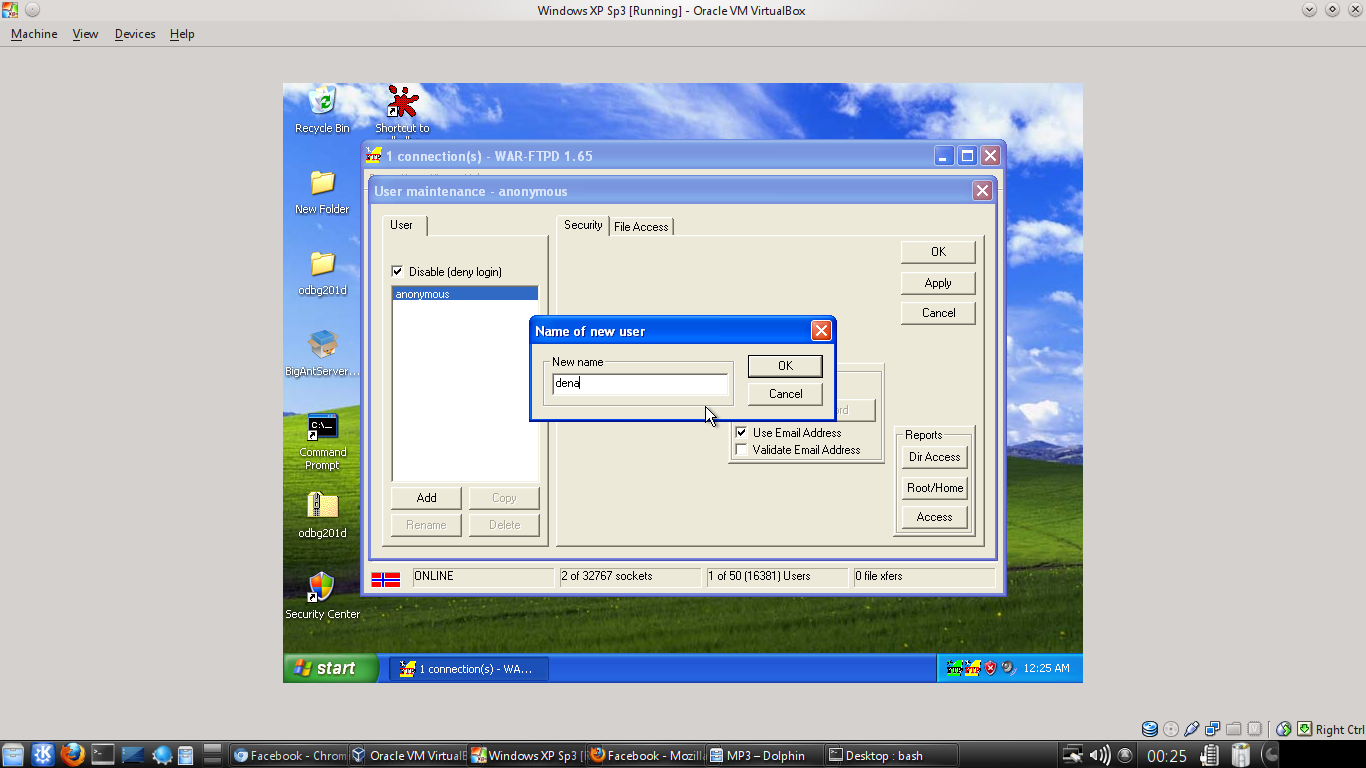Click the VirtualBox USB status icon
The height and width of the screenshot is (768, 1366).
coord(1192,729)
